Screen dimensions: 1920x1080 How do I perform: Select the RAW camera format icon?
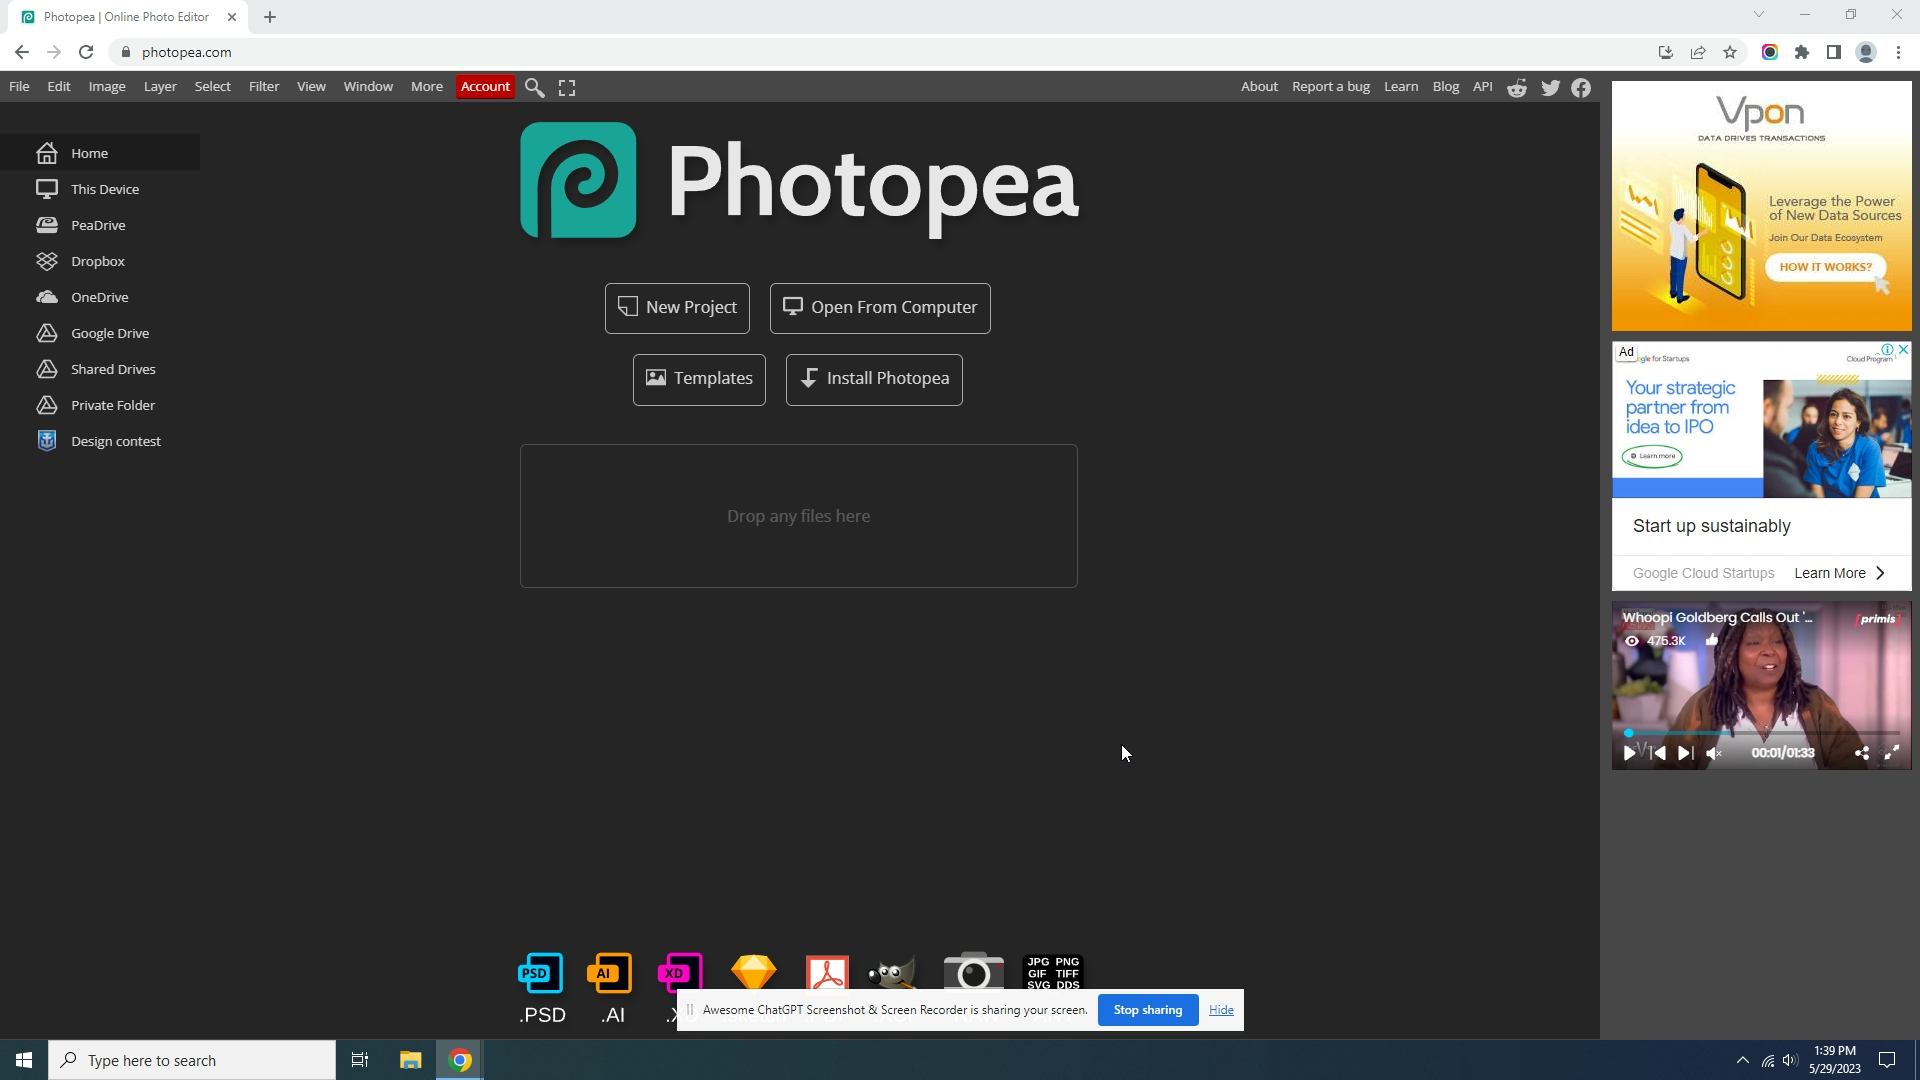972,970
